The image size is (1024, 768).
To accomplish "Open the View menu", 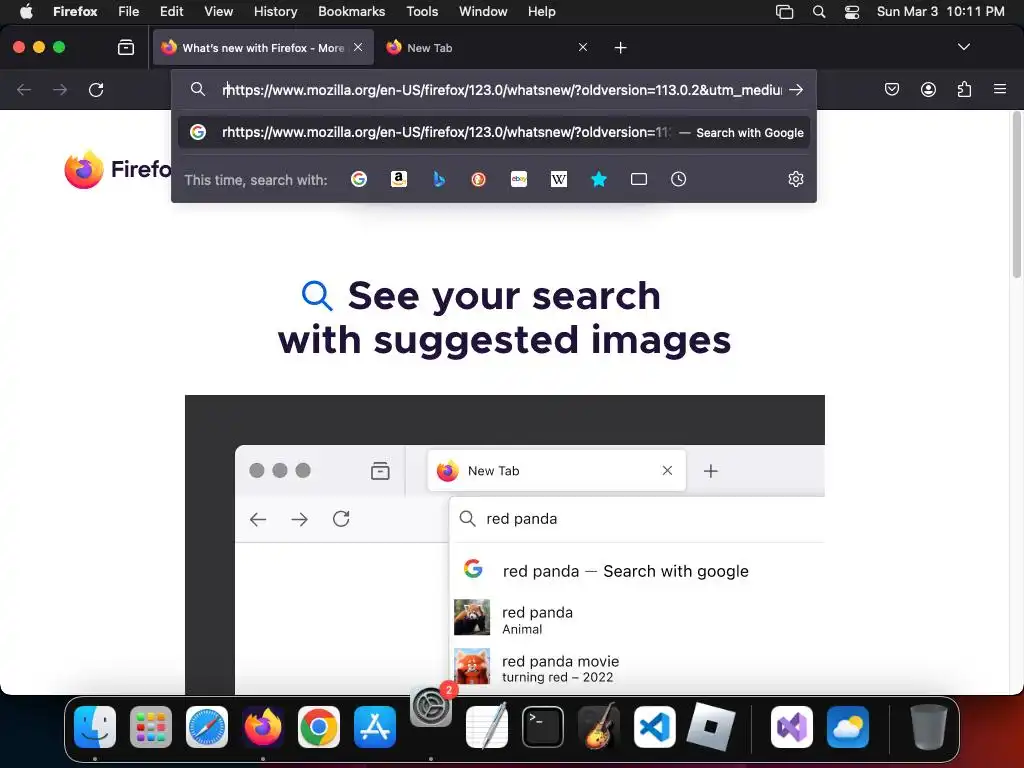I will (x=218, y=11).
